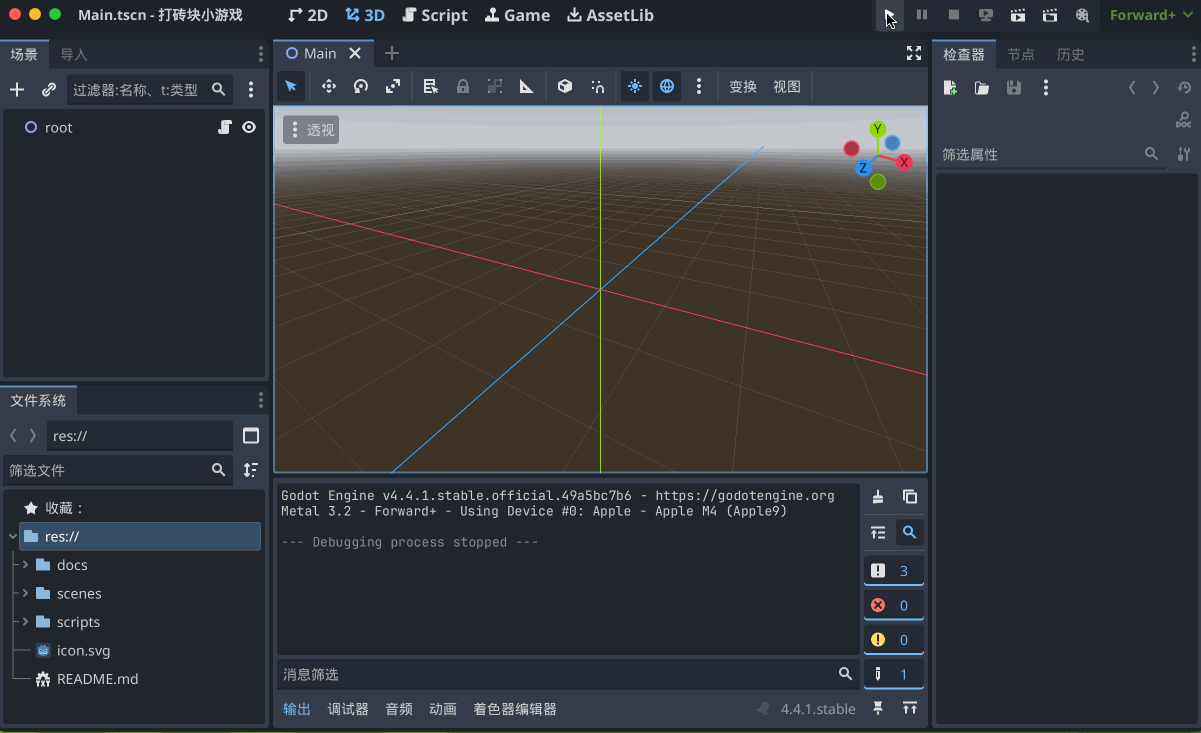The image size is (1201, 733).
Task: Pause the running project
Action: pyautogui.click(x=922, y=15)
